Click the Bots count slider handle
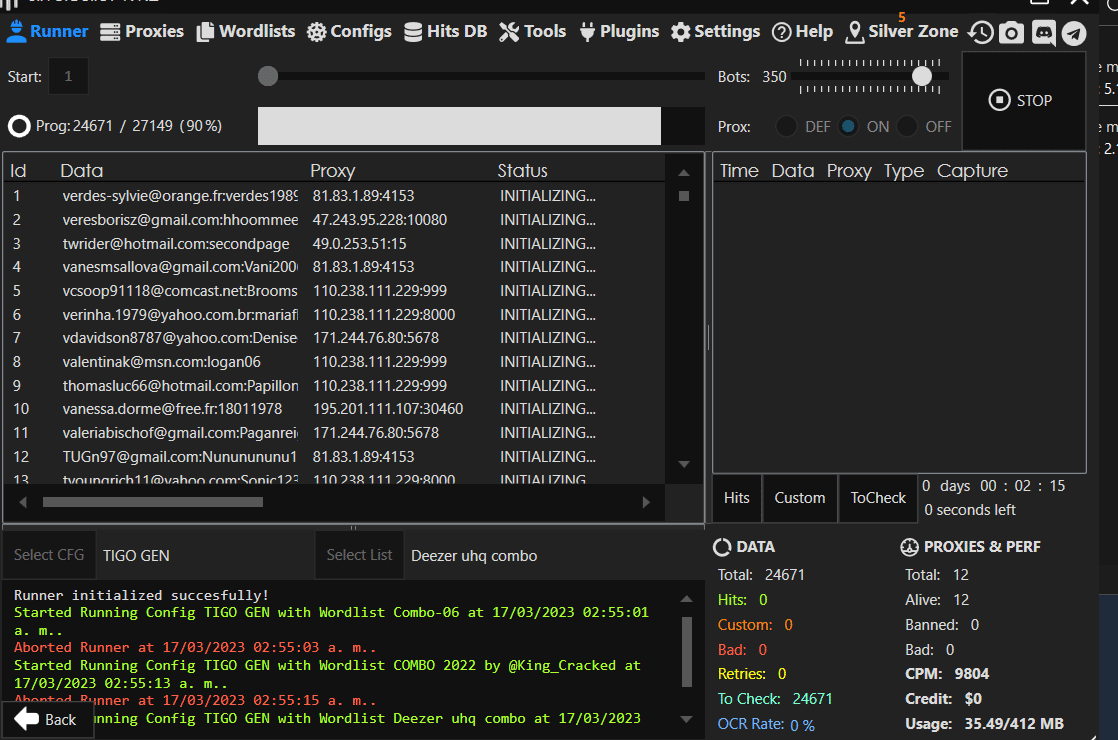This screenshot has width=1118, height=740. click(922, 76)
